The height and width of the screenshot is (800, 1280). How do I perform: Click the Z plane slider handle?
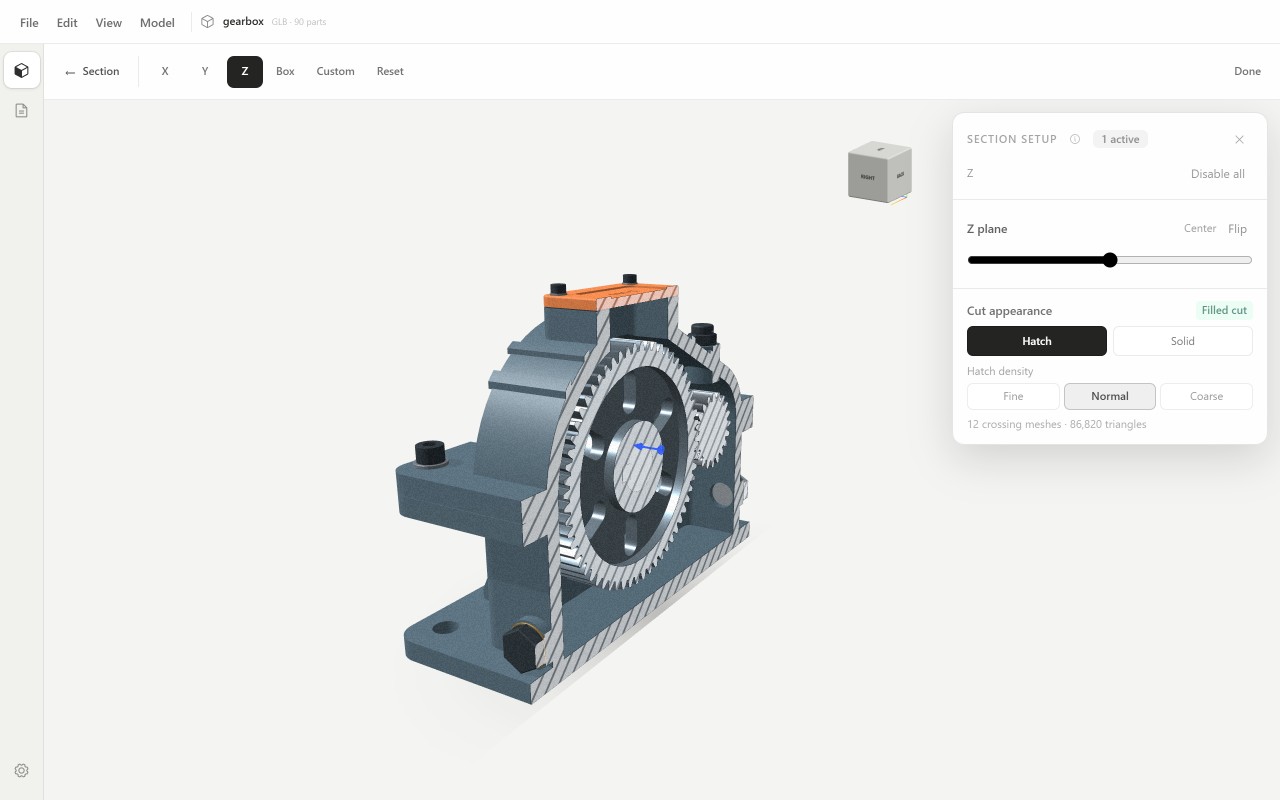coord(1110,260)
